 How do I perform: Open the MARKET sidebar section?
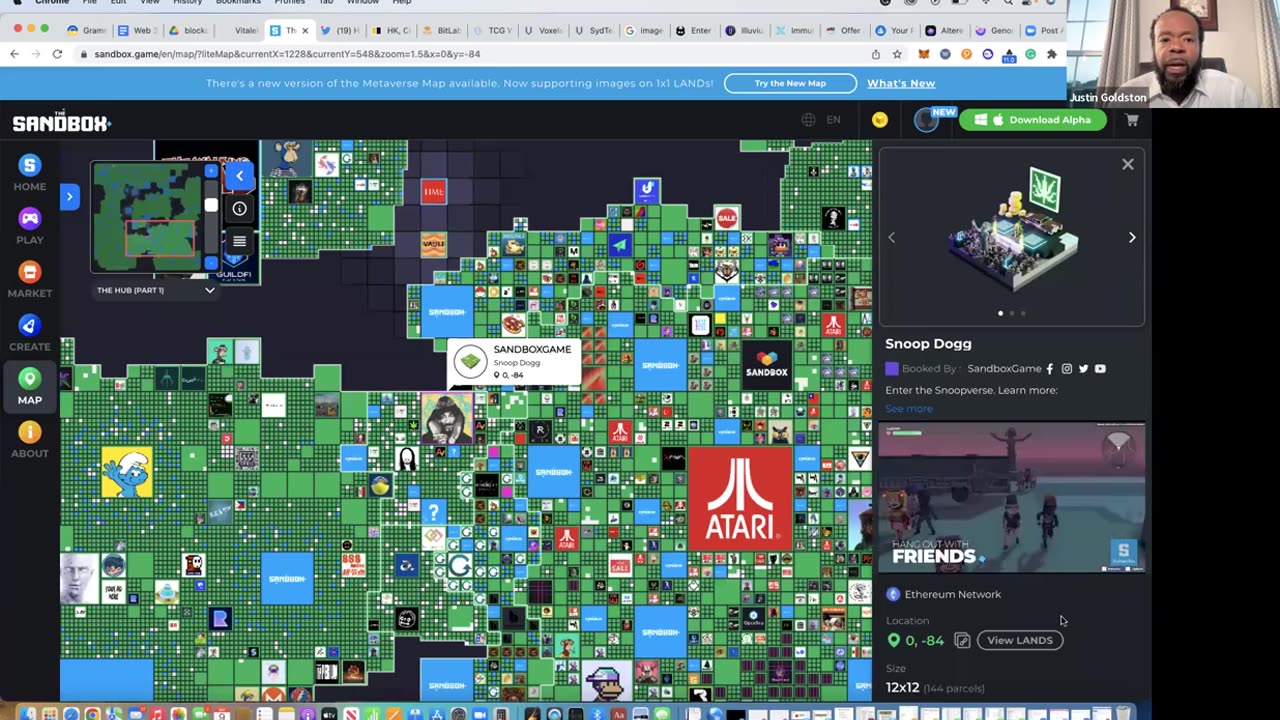coord(30,280)
